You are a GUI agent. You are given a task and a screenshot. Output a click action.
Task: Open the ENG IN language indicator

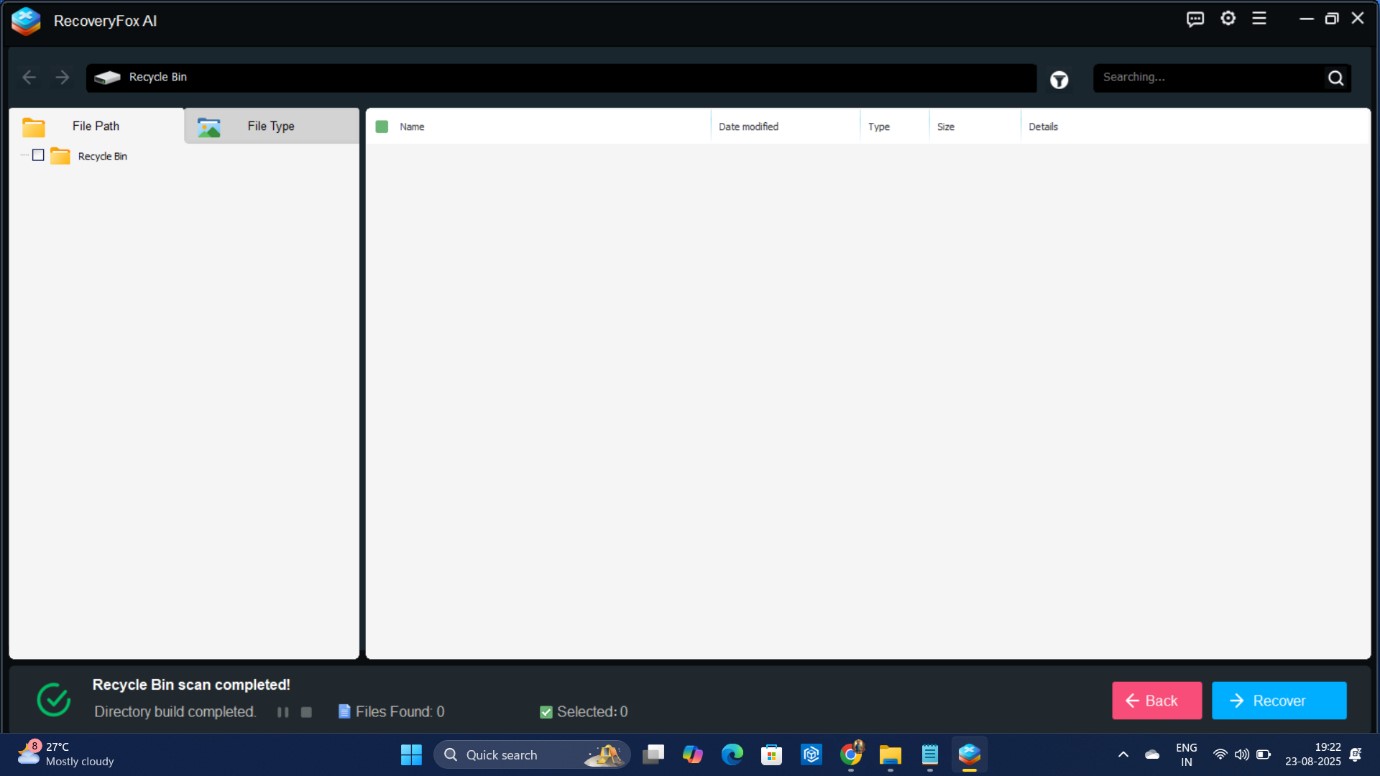1186,755
